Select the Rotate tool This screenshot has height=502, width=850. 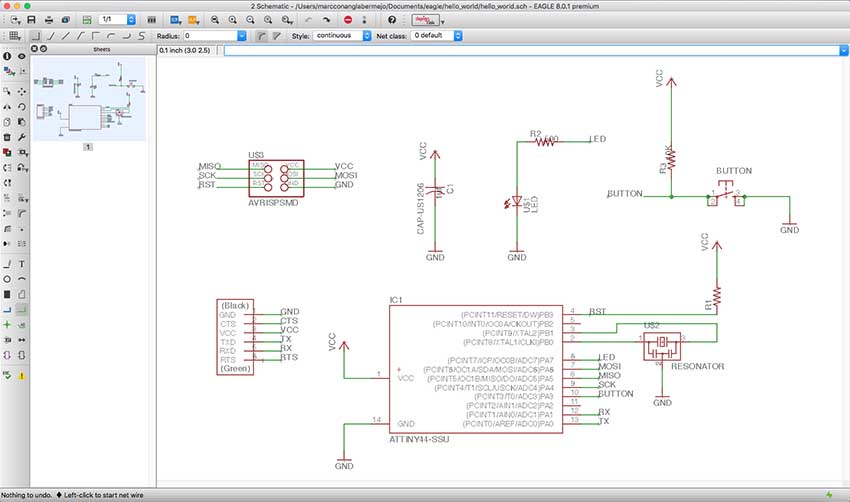point(22,107)
